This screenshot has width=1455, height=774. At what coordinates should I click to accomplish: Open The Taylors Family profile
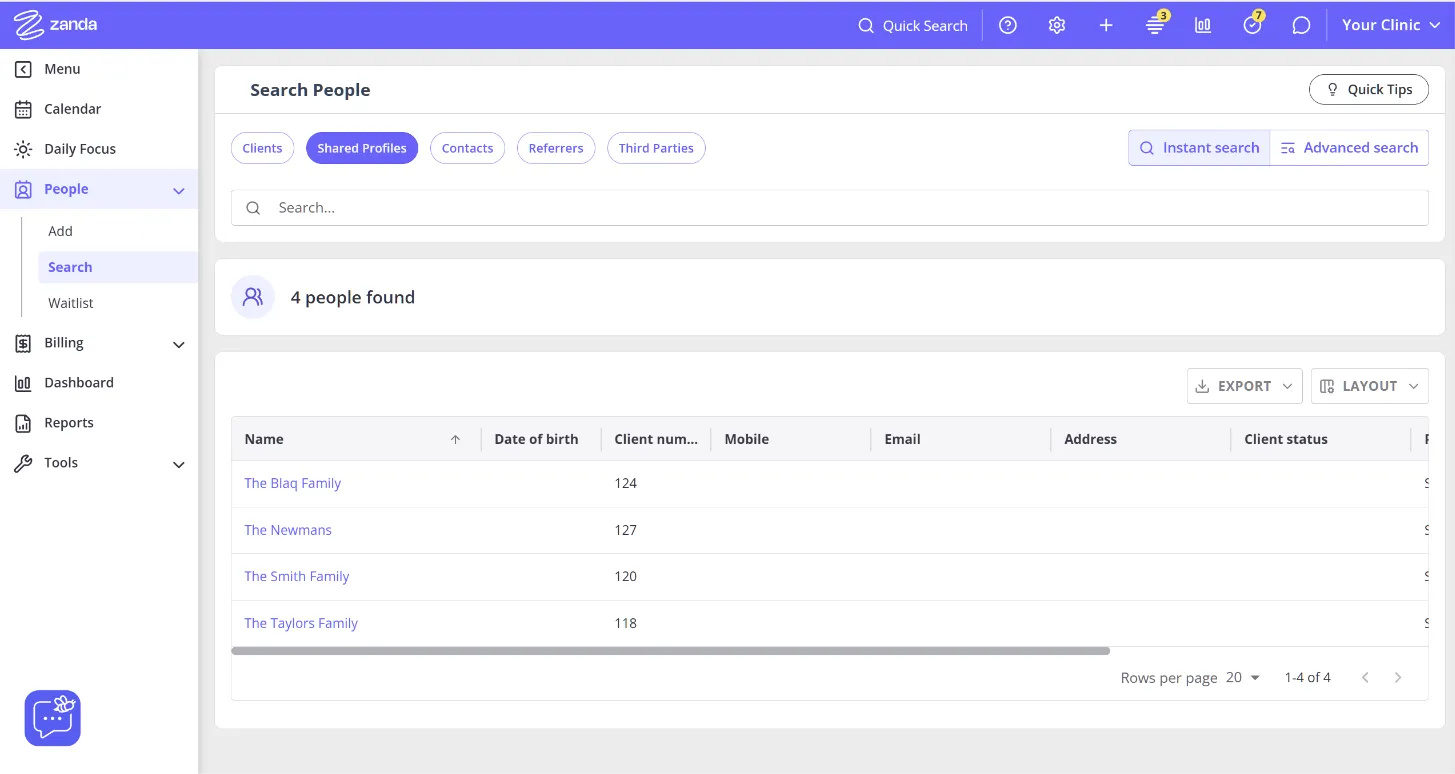pyautogui.click(x=301, y=623)
